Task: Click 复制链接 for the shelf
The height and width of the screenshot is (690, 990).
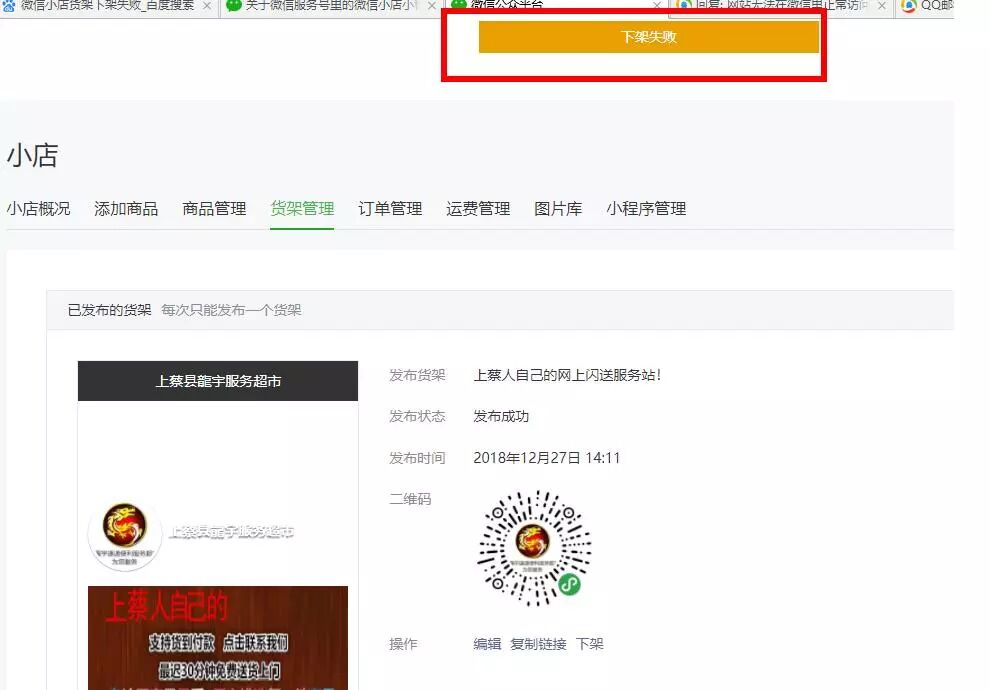Action: coord(538,644)
